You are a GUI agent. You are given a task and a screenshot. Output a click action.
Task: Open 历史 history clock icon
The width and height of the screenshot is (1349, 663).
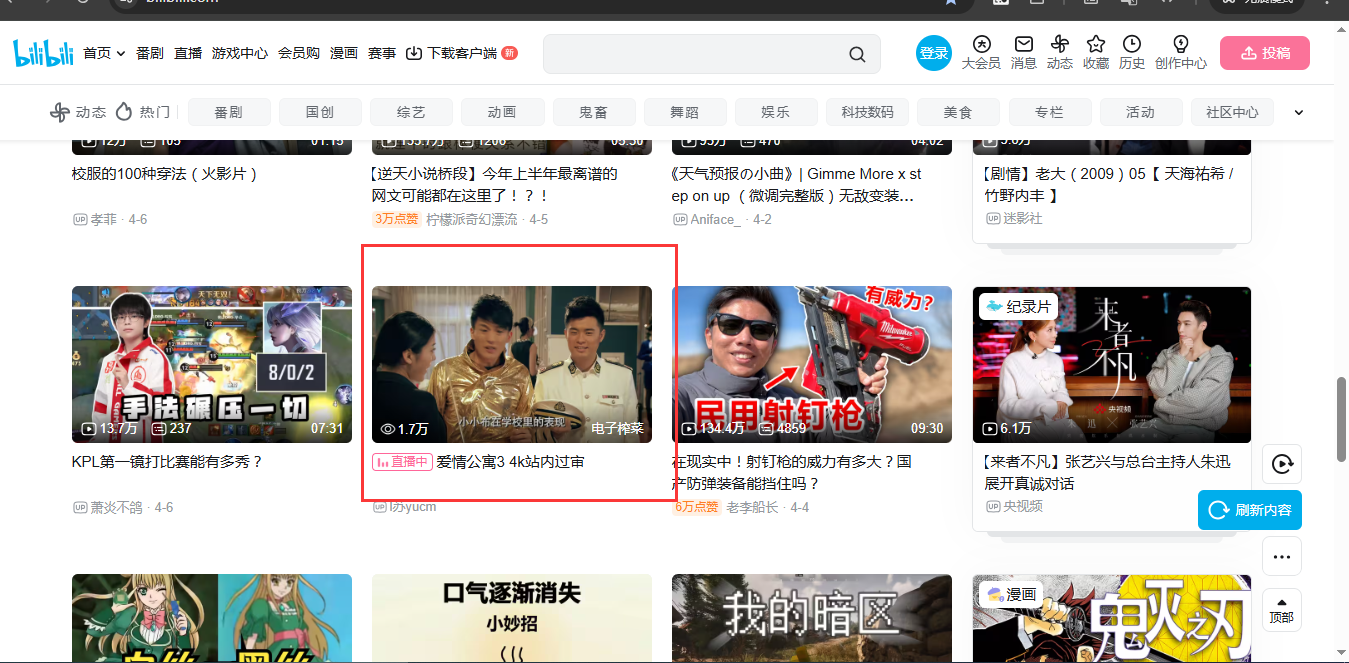pos(1132,44)
